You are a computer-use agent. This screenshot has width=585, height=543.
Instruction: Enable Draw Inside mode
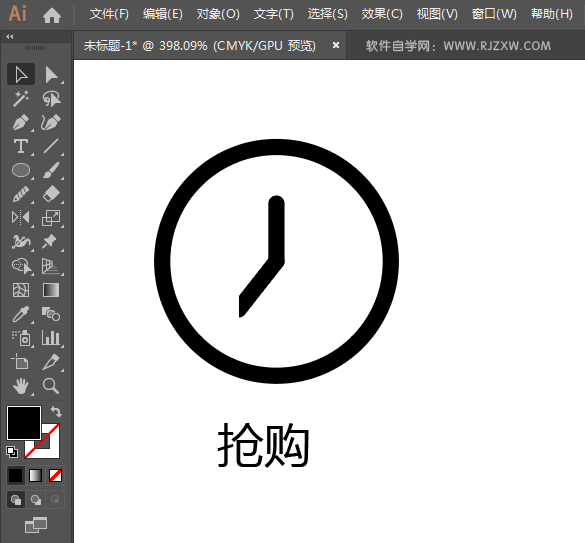click(x=55, y=500)
